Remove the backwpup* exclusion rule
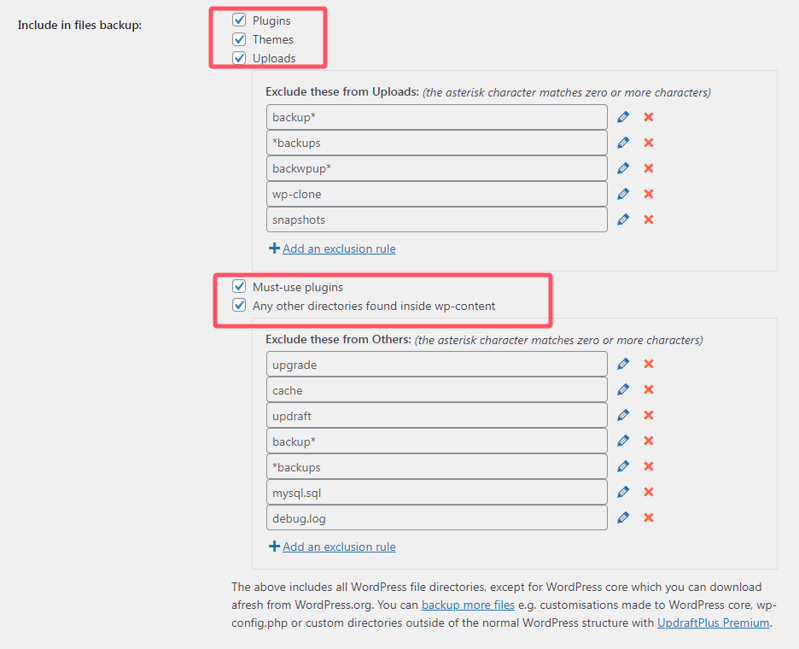Image resolution: width=799 pixels, height=649 pixels. point(648,168)
